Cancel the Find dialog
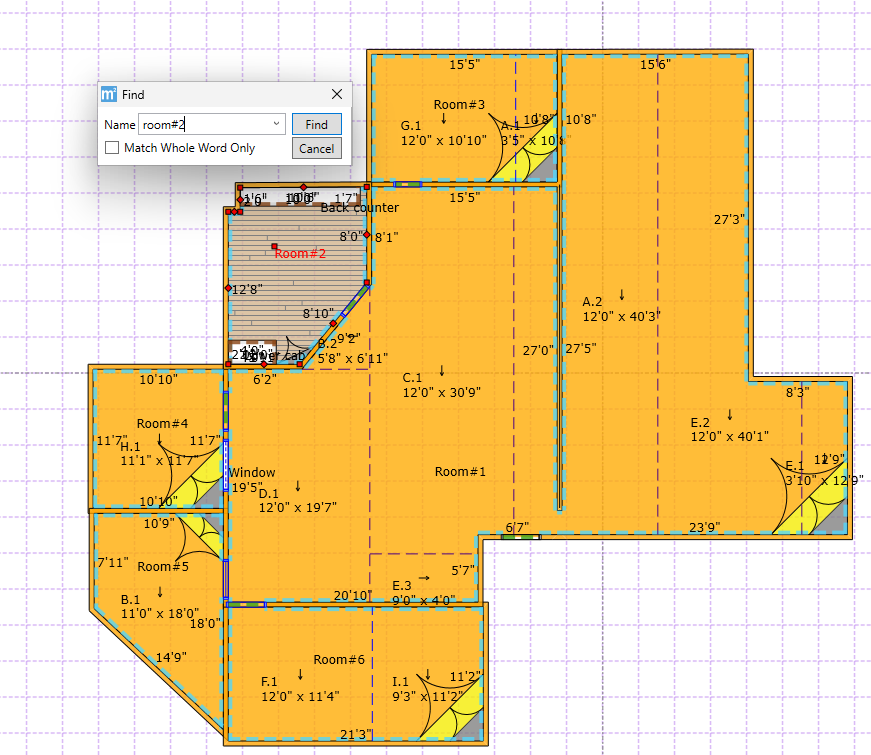This screenshot has width=871, height=755. coord(317,148)
